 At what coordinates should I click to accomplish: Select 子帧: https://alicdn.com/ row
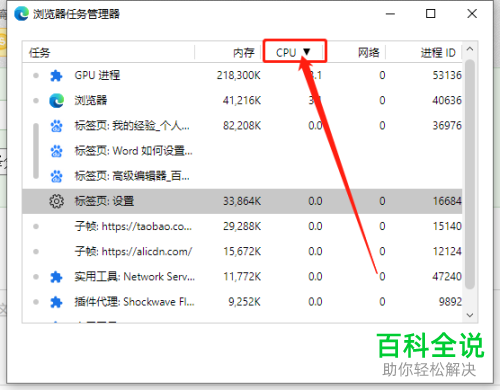[x=242, y=252]
